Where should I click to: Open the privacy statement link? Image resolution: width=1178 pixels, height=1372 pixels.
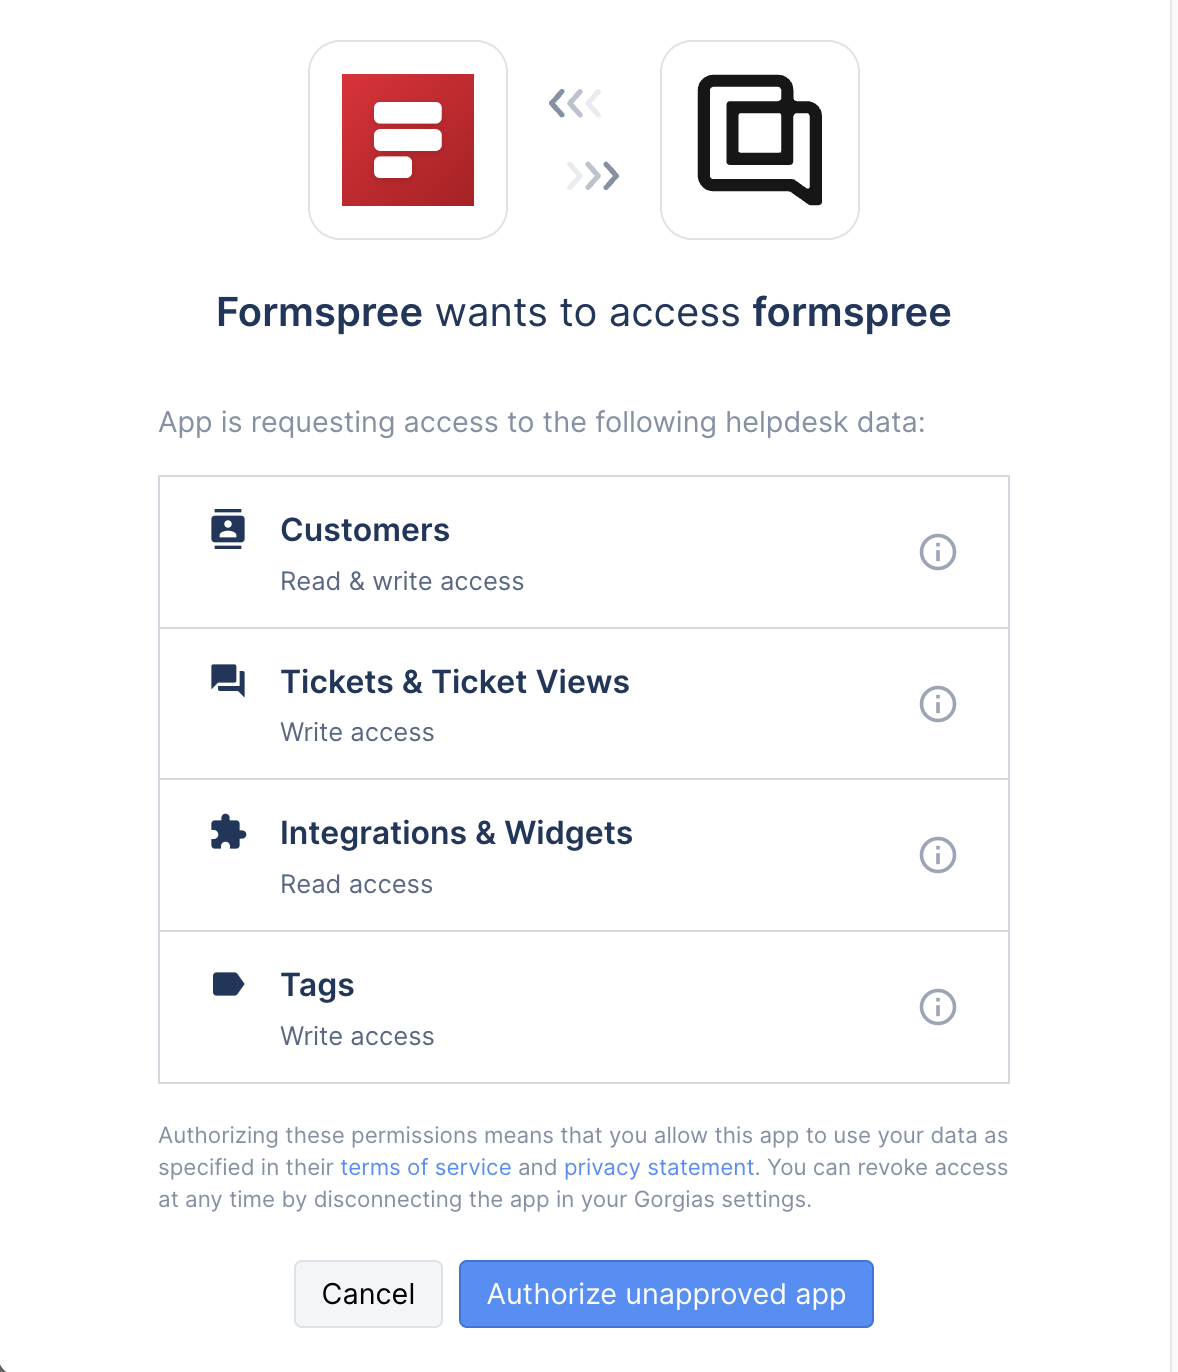tap(659, 1167)
